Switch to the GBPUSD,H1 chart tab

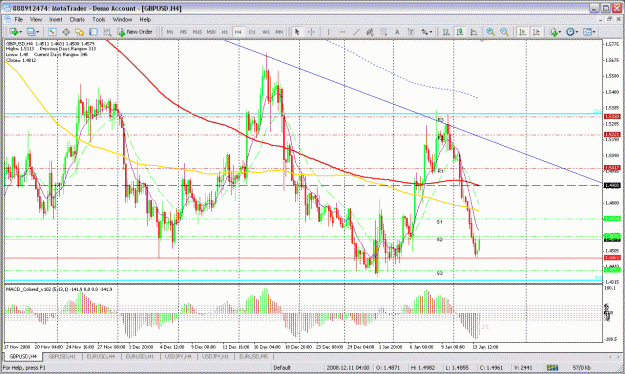(62, 357)
